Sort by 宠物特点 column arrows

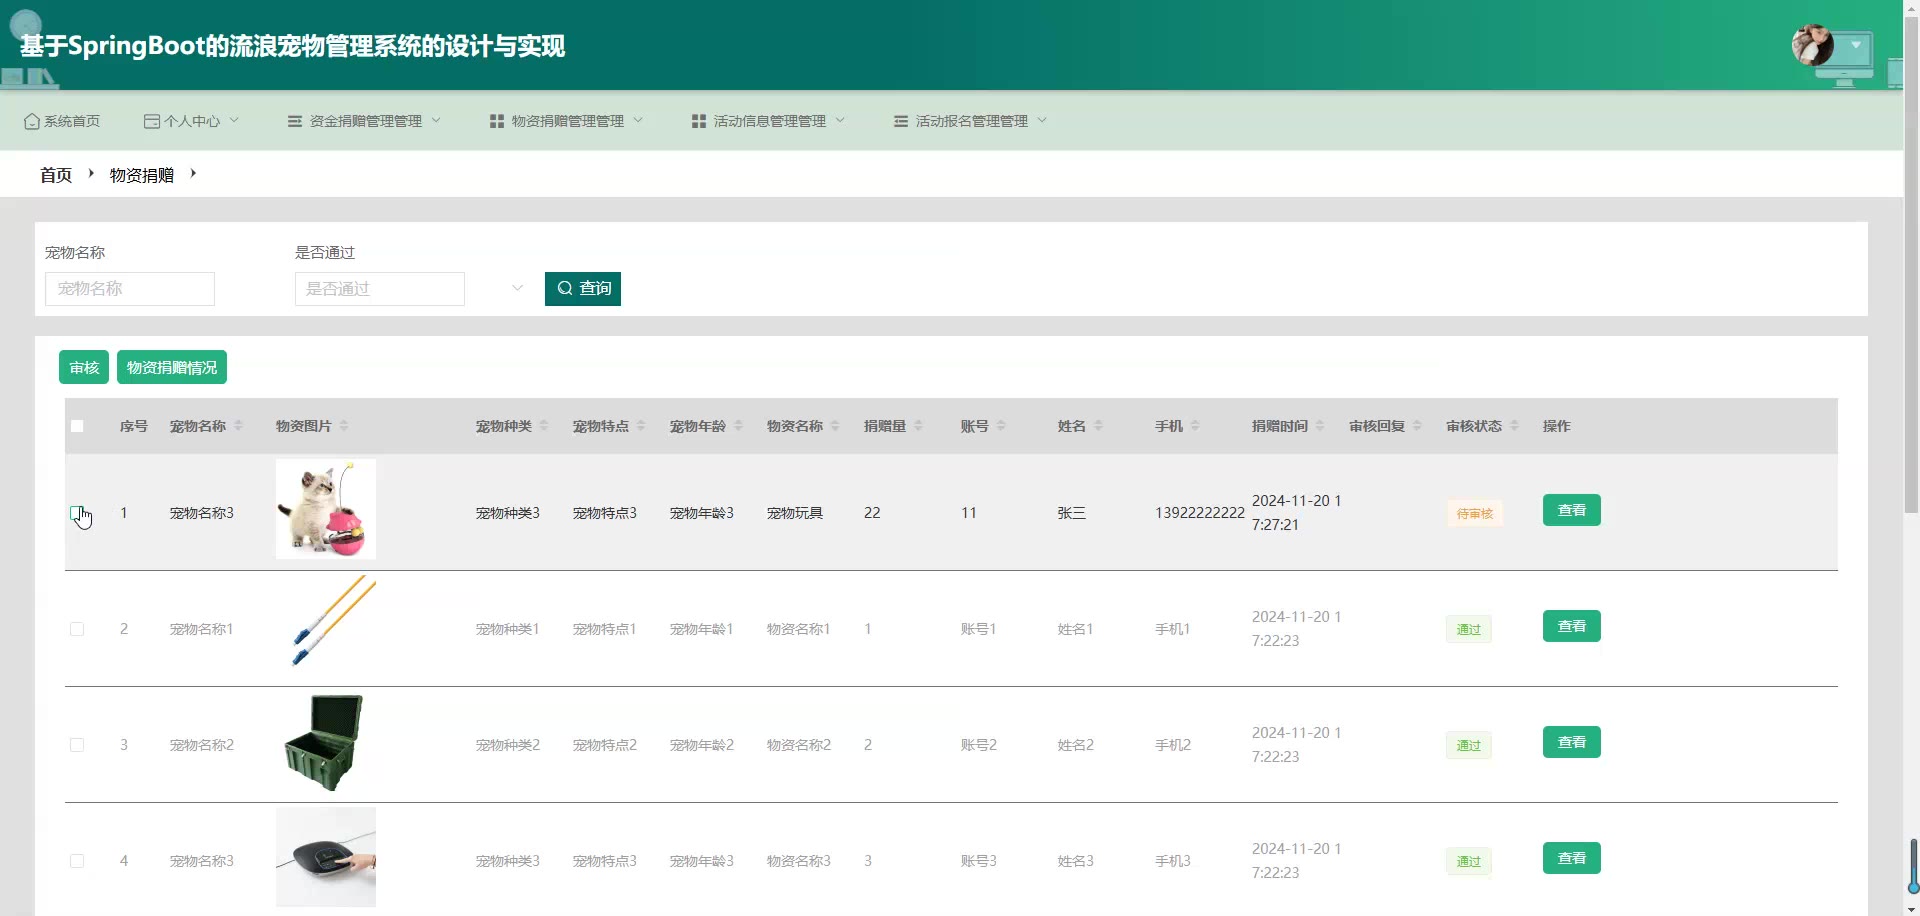(641, 426)
